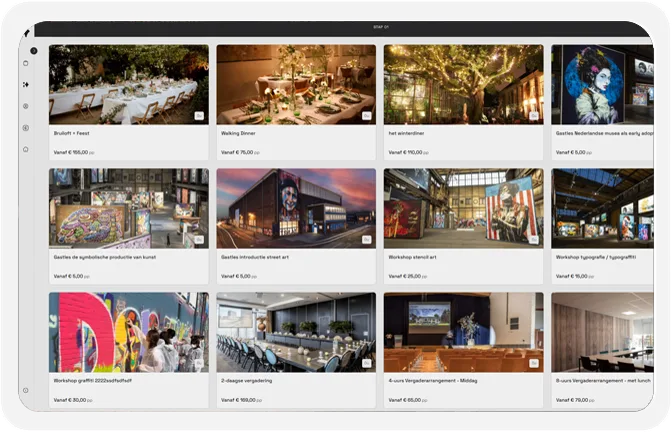Screen dimensions: 672x432
Task: Select the 'Walking Dinner' title
Action: (238, 133)
